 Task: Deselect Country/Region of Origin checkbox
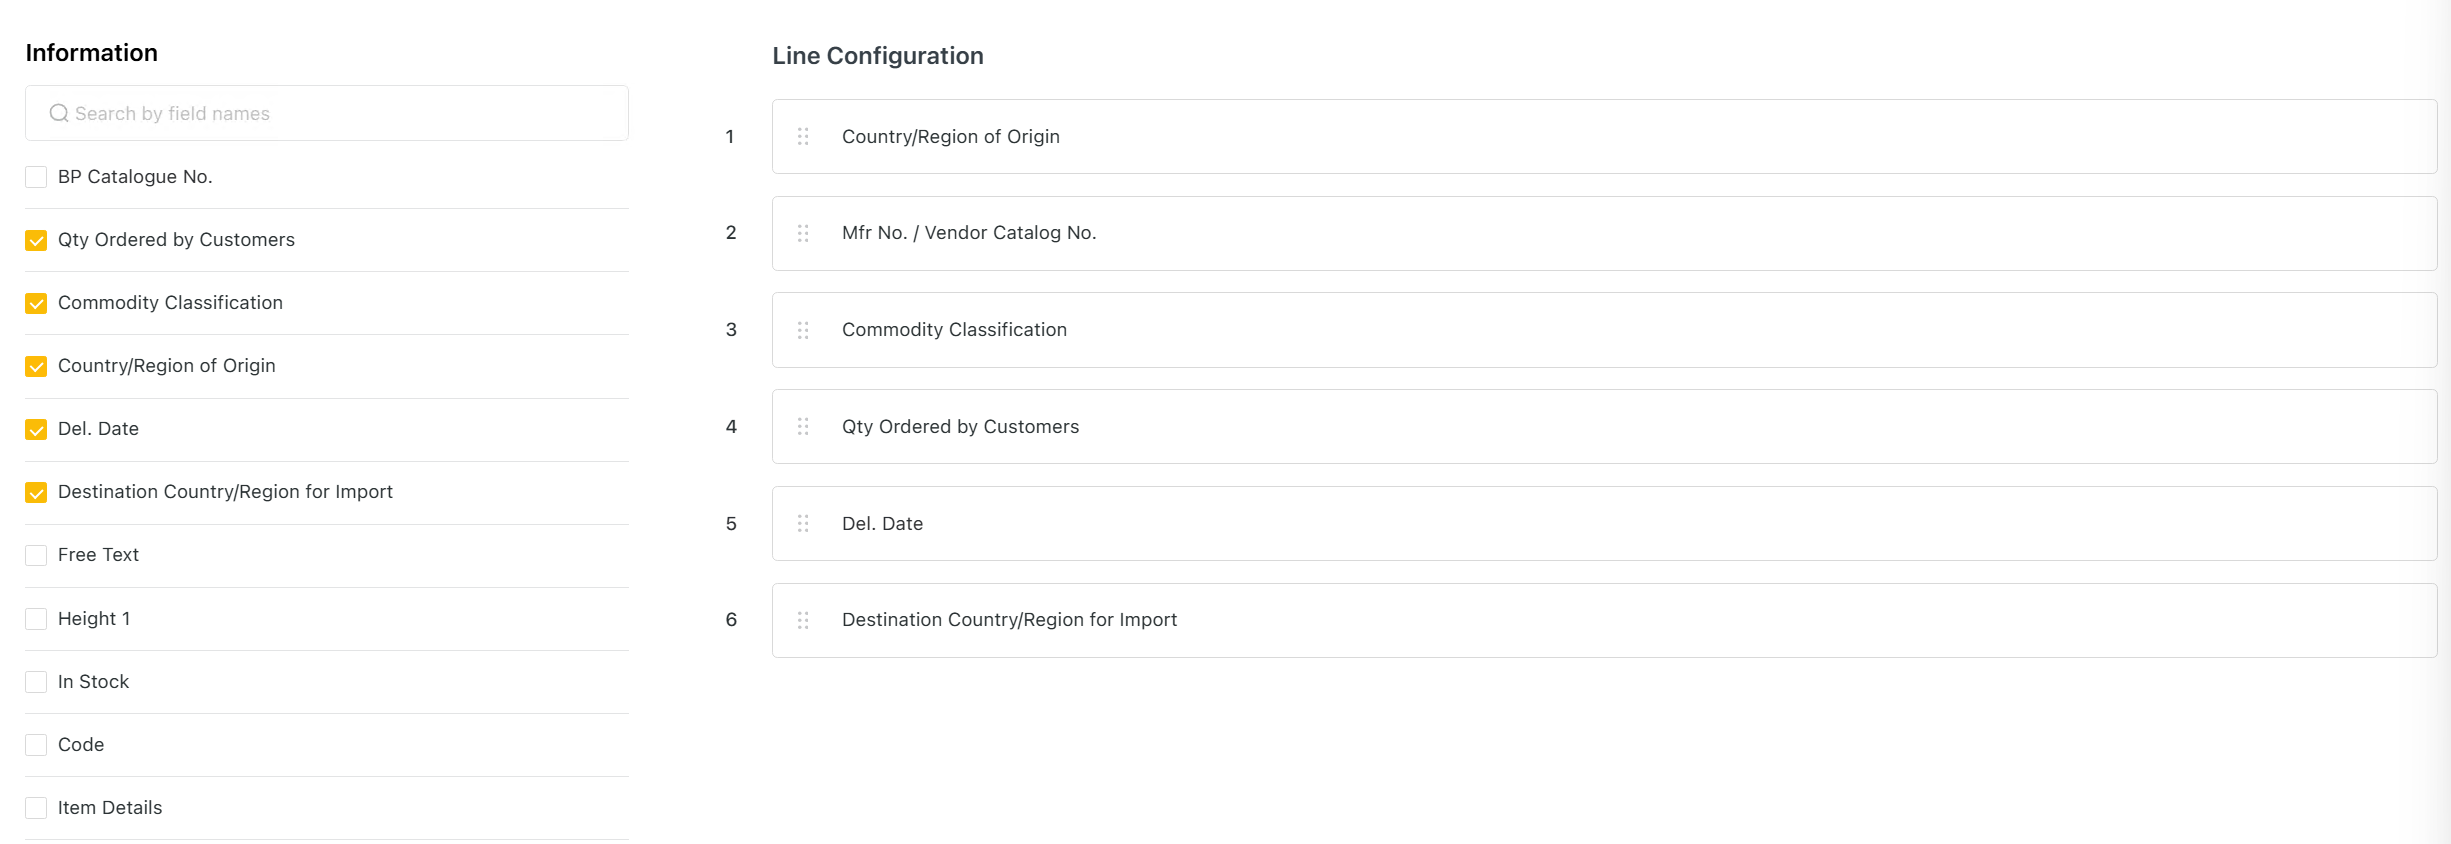coord(36,366)
